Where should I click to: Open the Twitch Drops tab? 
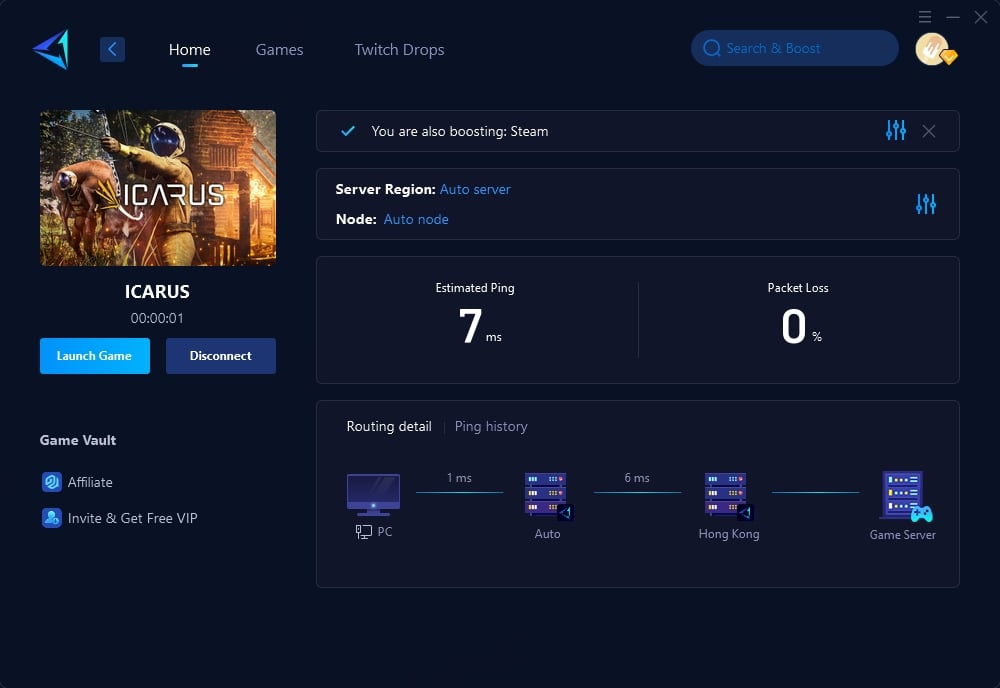pyautogui.click(x=399, y=50)
